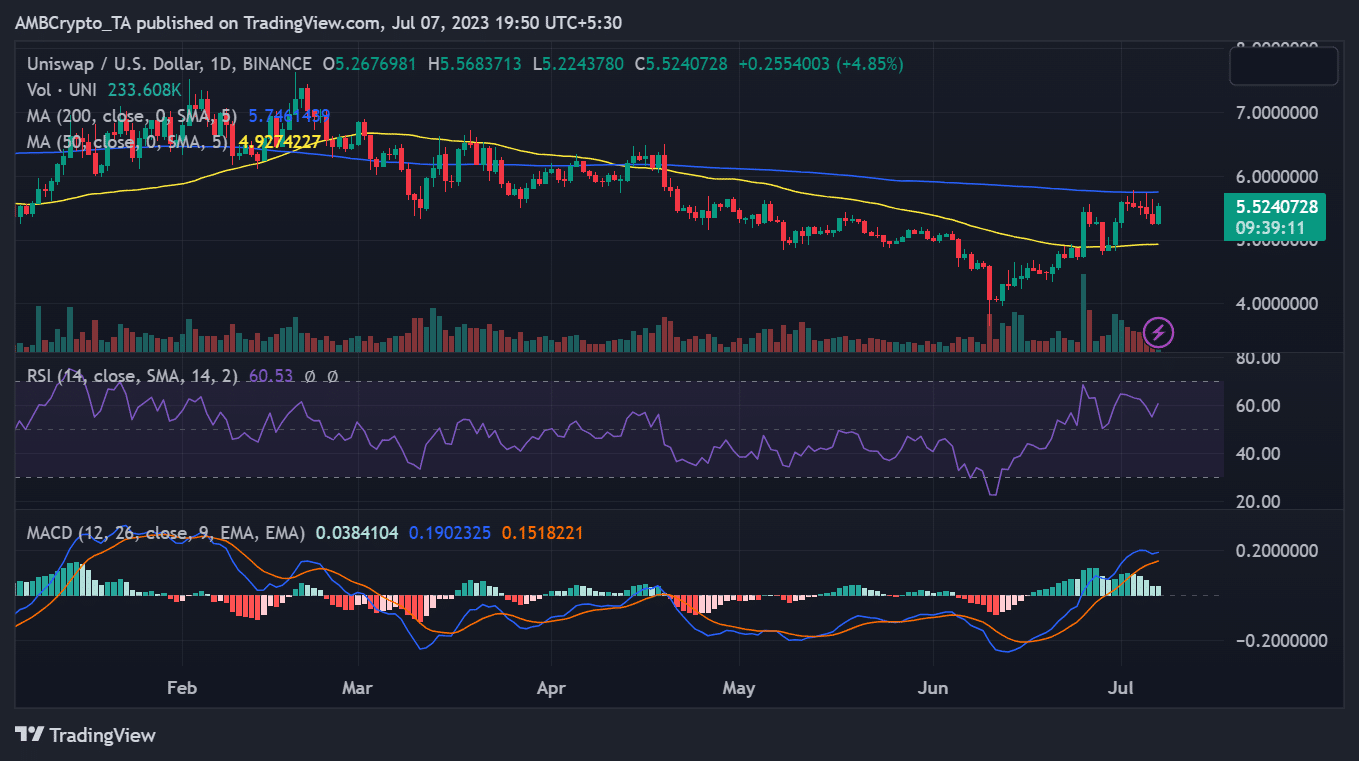
Task: Click the volume value 233.608K
Action: [x=143, y=90]
